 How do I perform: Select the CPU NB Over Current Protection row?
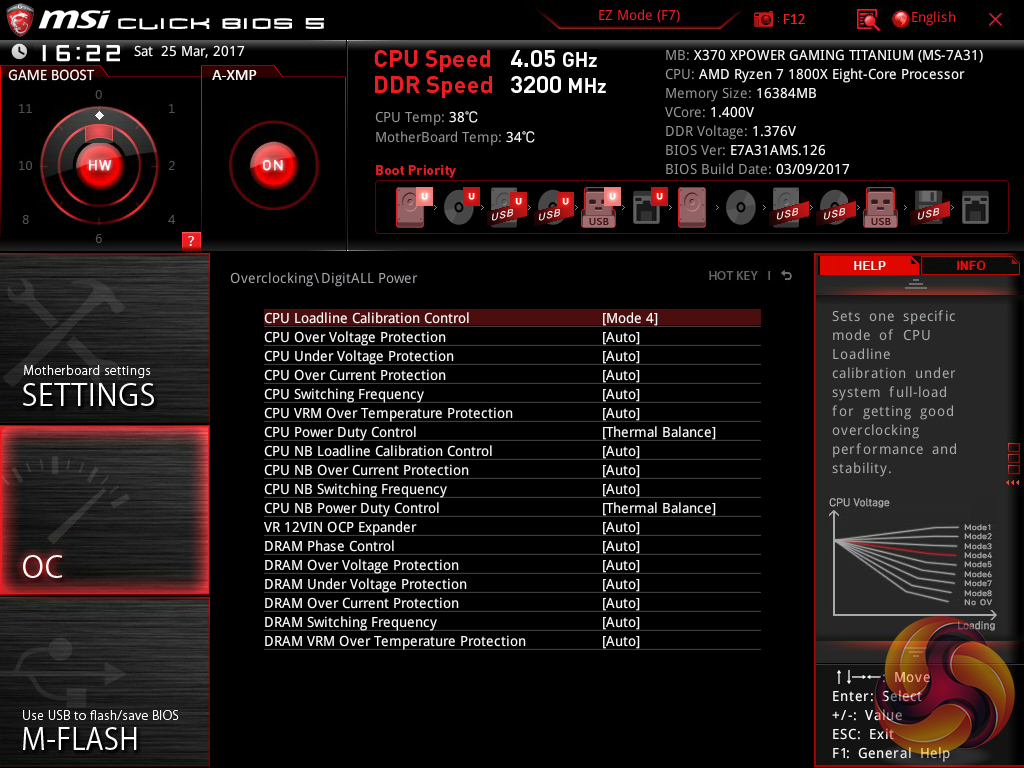pos(512,470)
